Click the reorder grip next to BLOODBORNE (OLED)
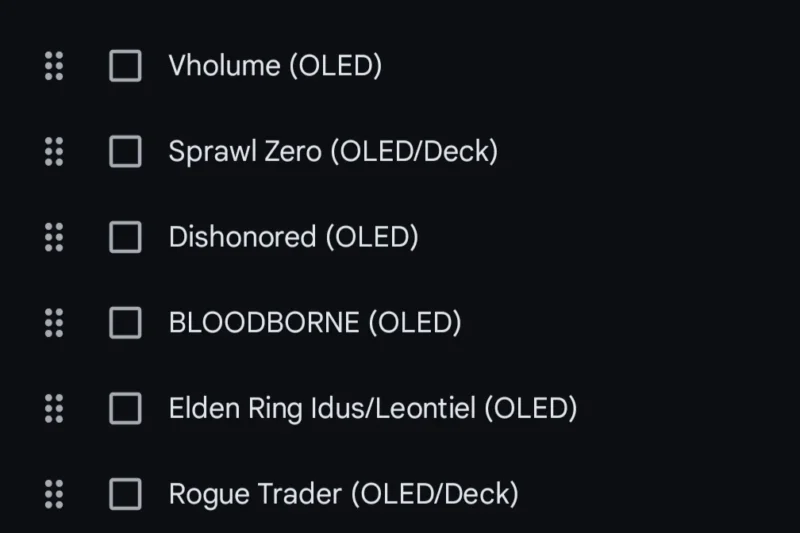The width and height of the screenshot is (800, 533). 54,323
